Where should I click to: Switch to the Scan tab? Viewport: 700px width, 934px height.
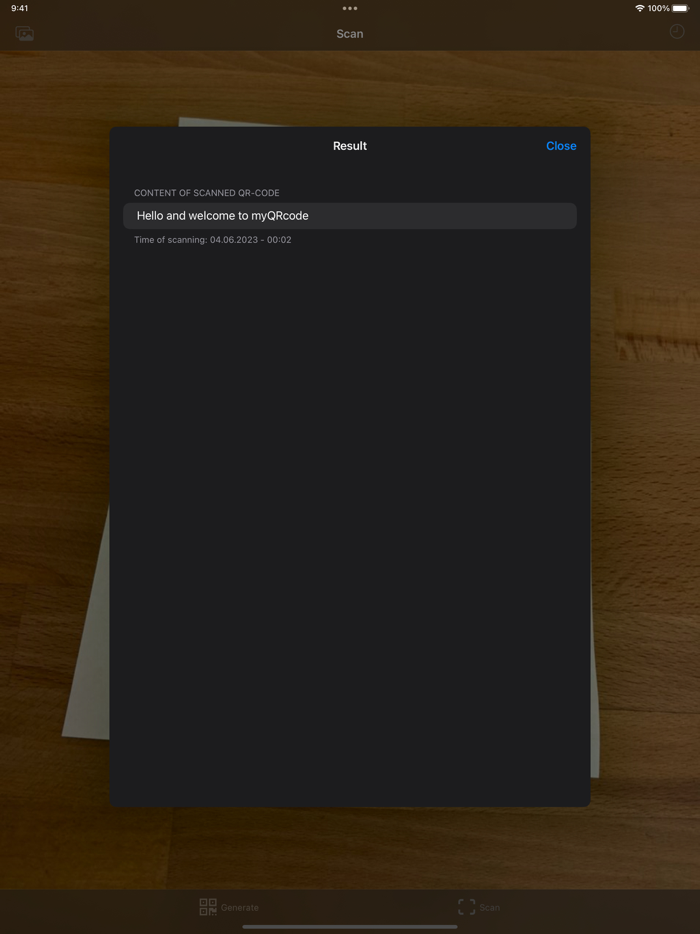[478, 907]
